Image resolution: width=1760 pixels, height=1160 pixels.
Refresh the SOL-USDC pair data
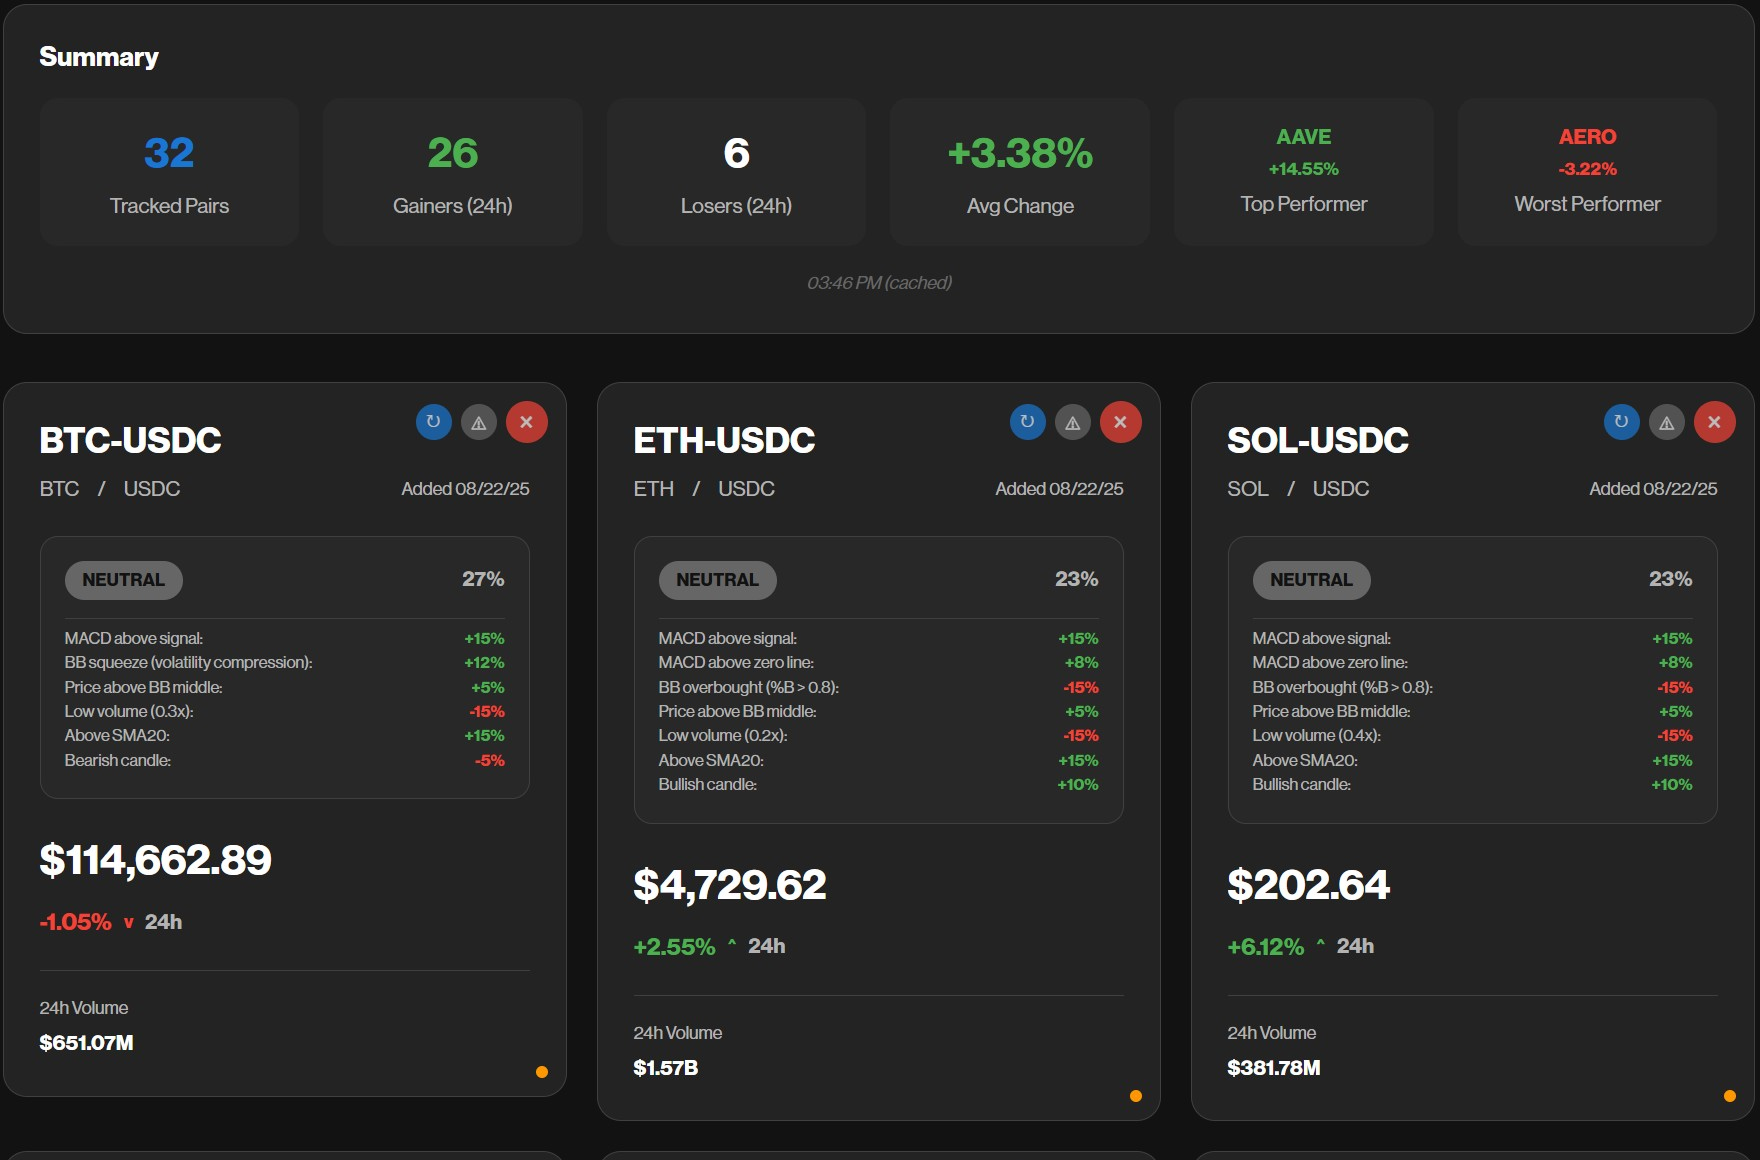point(1621,422)
